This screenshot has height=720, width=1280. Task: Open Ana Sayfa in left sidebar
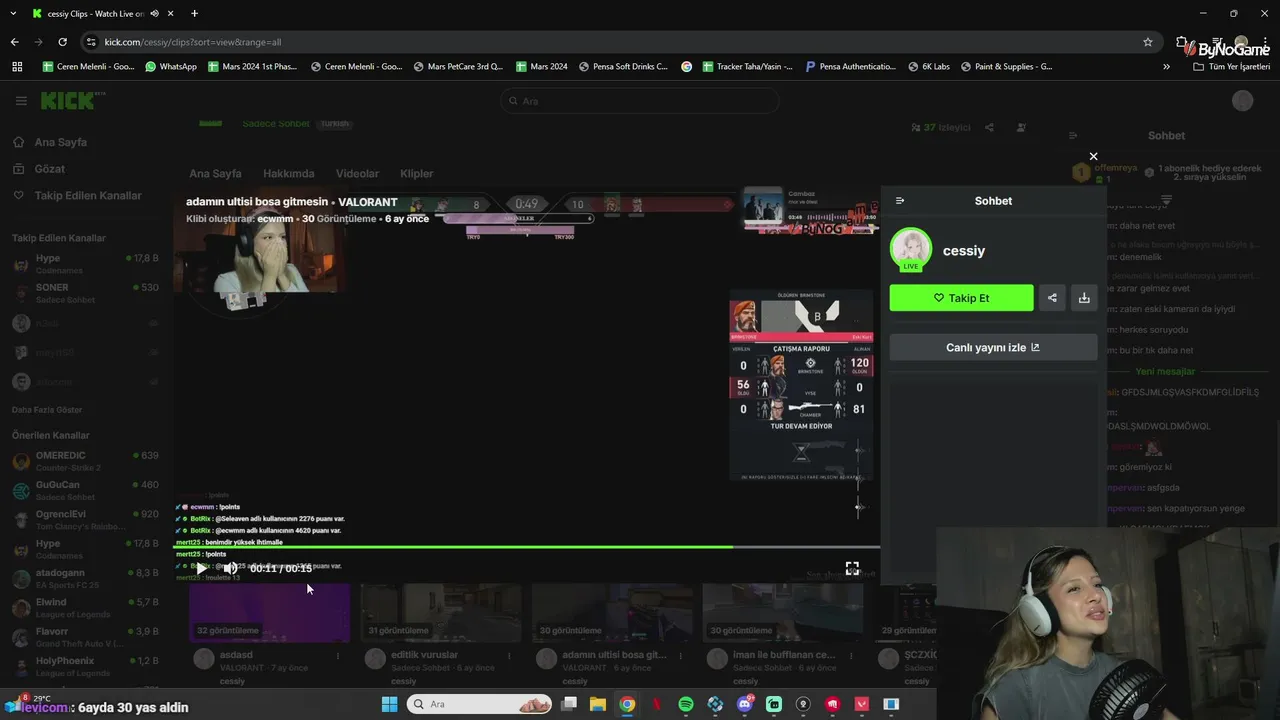click(x=61, y=142)
